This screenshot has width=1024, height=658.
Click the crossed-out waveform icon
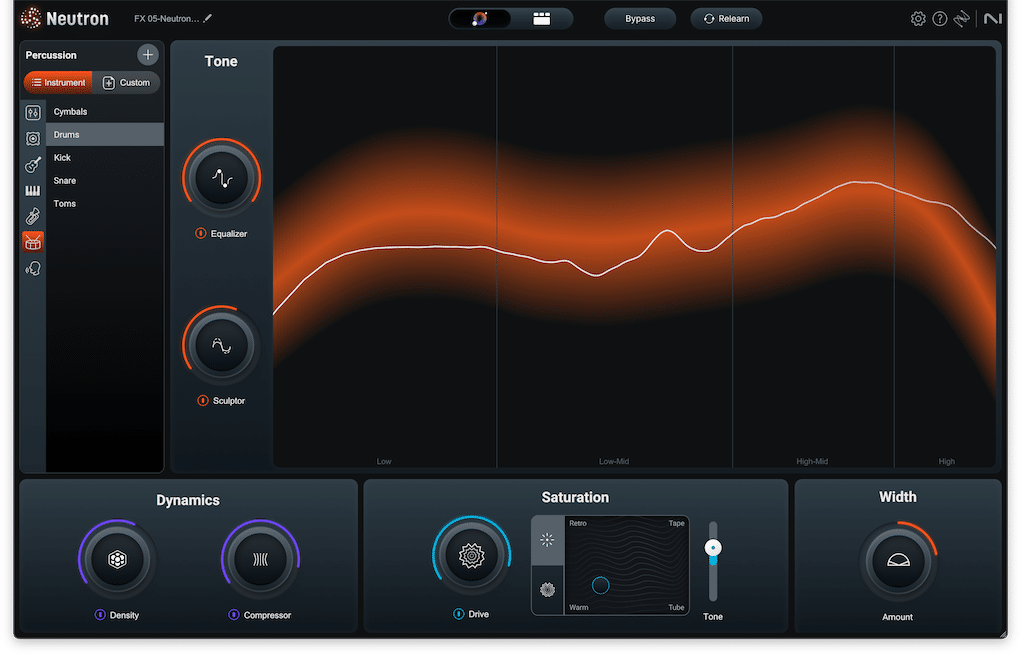coord(961,19)
